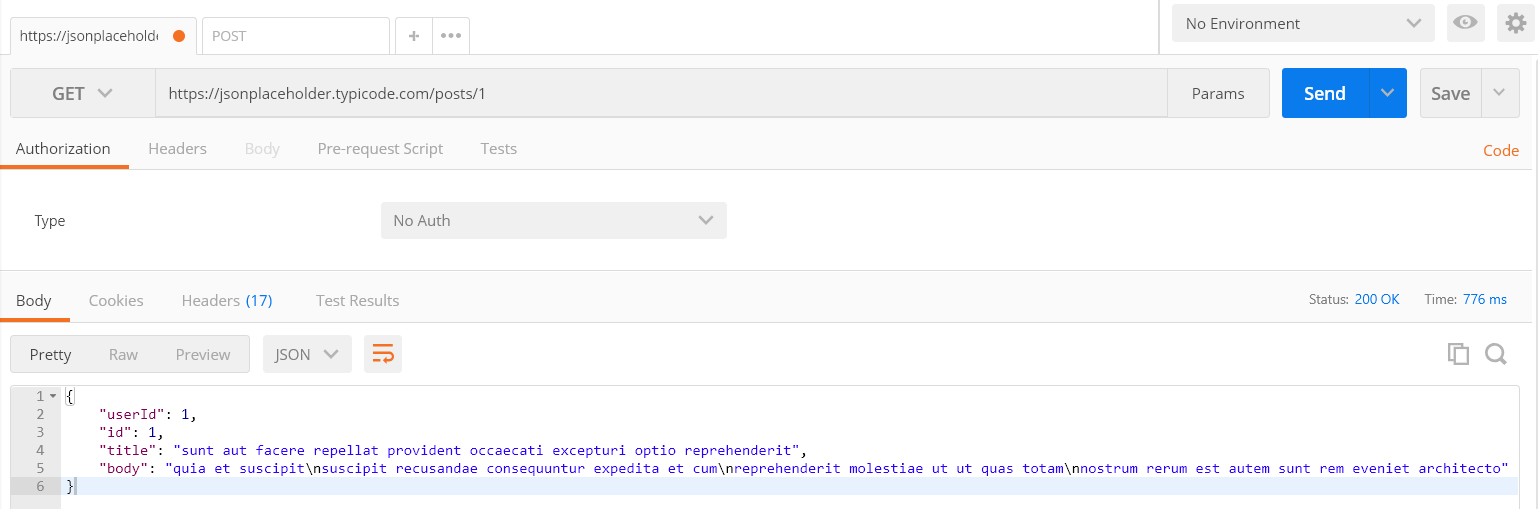This screenshot has height=509, width=1538.
Task: Toggle the wrap lines icon
Action: pyautogui.click(x=383, y=354)
